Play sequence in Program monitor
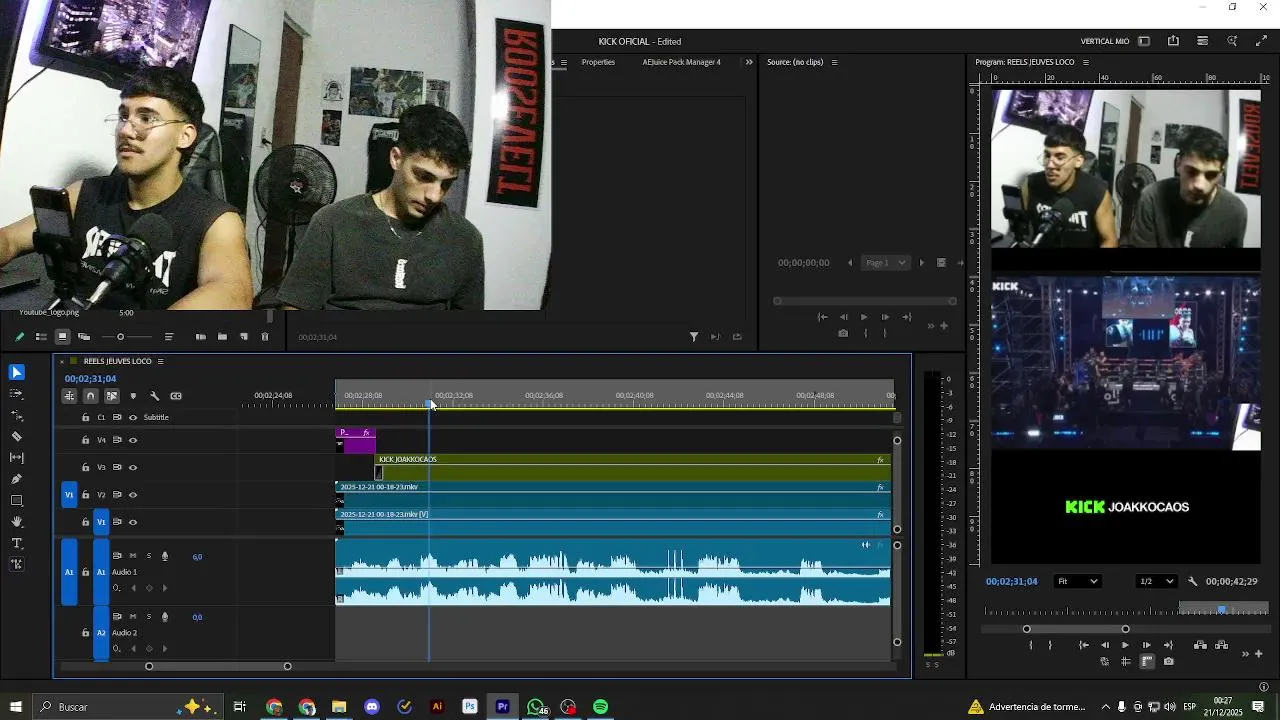 1125,645
